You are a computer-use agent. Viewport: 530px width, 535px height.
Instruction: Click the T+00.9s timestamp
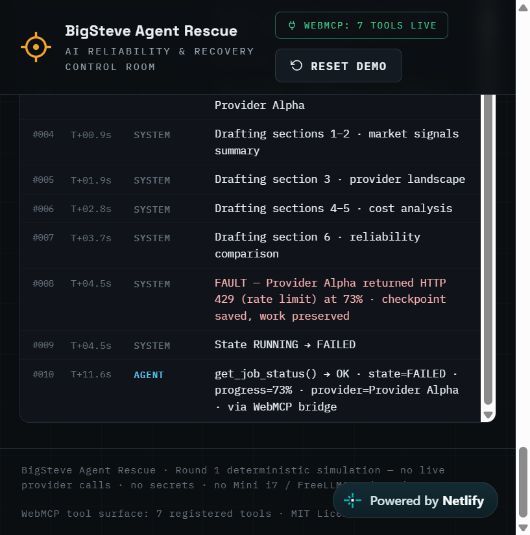[91, 135]
